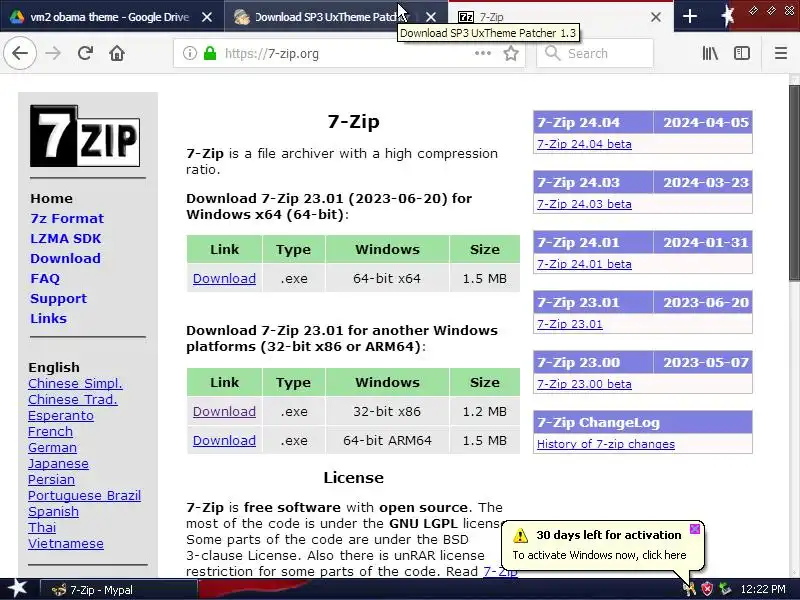Click the 7-Zip - Mypal taskbar button

(118, 590)
